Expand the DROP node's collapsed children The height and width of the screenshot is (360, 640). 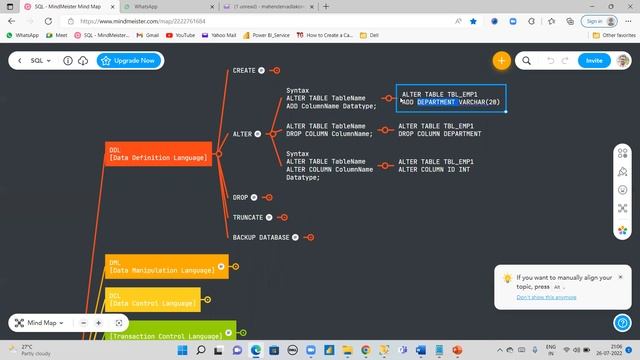pyautogui.click(x=269, y=198)
